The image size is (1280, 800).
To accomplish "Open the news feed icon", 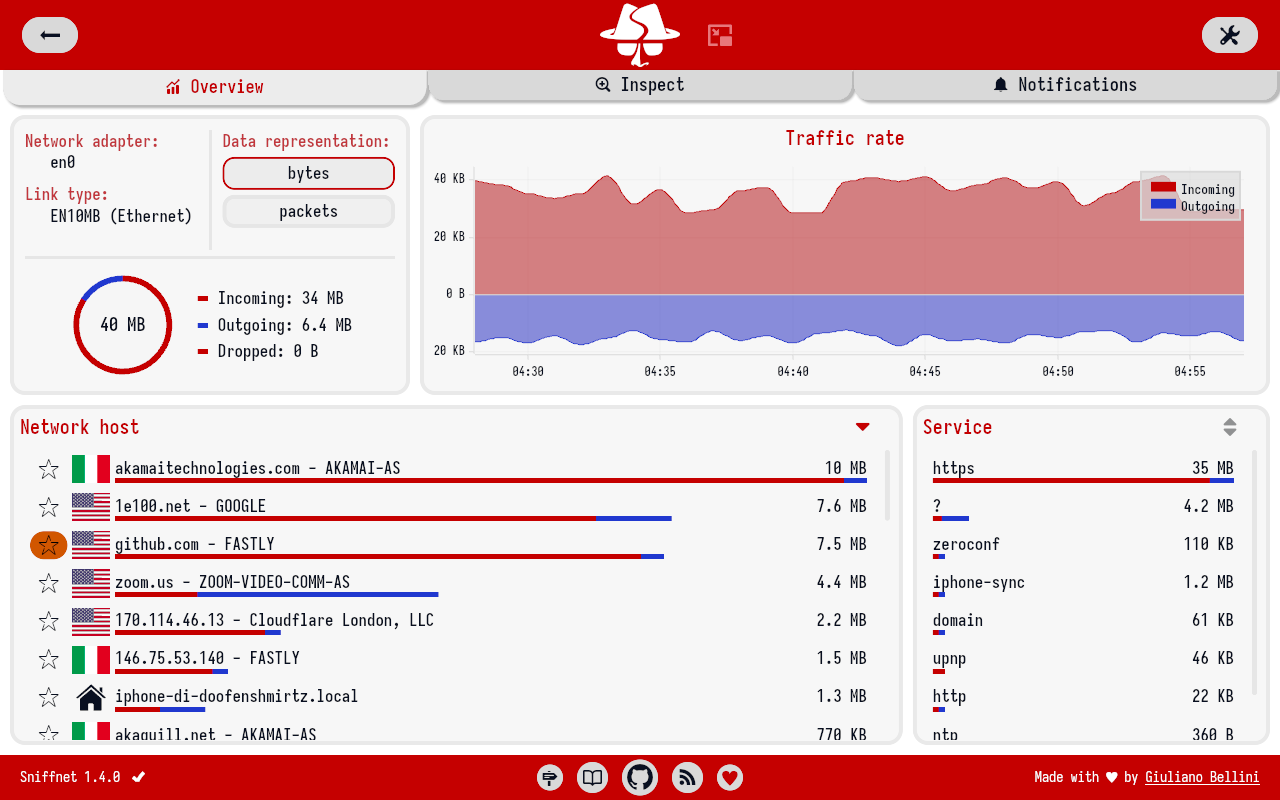I will click(x=687, y=777).
